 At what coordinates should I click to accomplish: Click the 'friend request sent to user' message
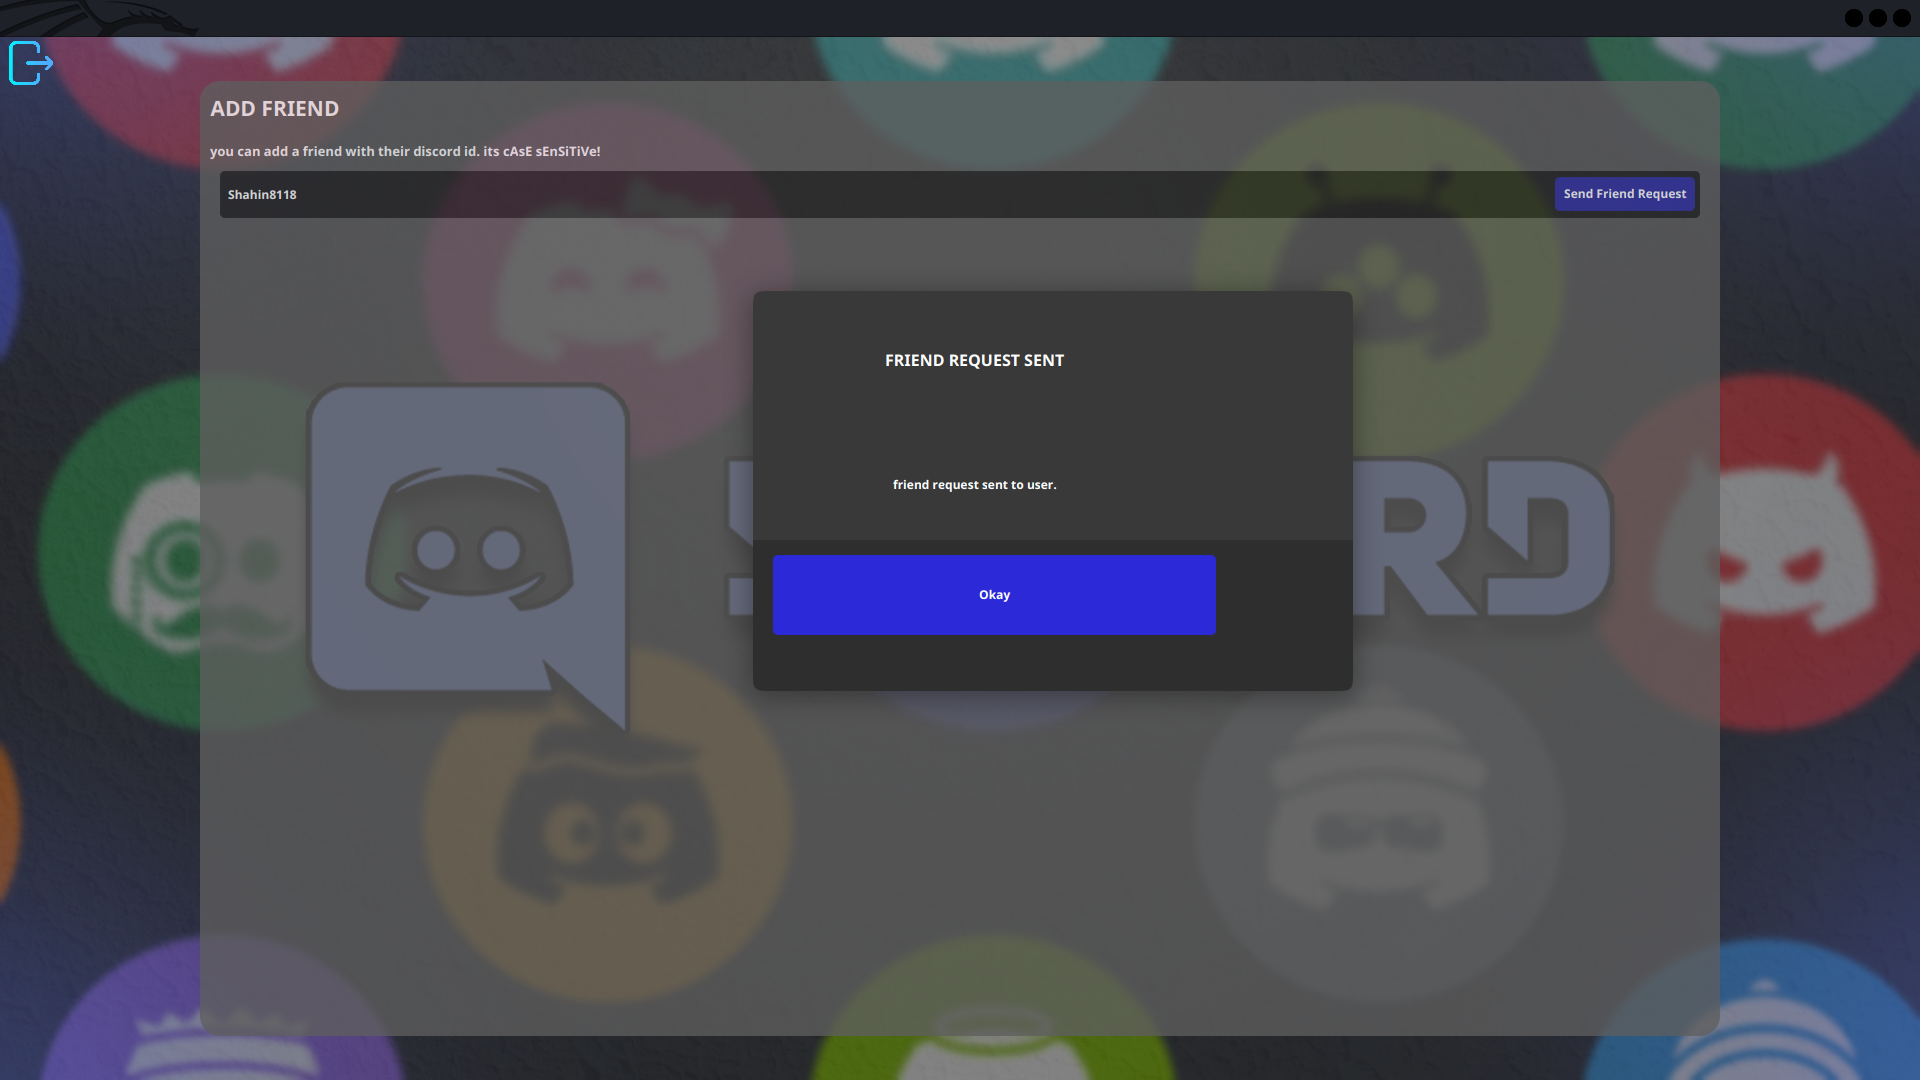click(974, 484)
